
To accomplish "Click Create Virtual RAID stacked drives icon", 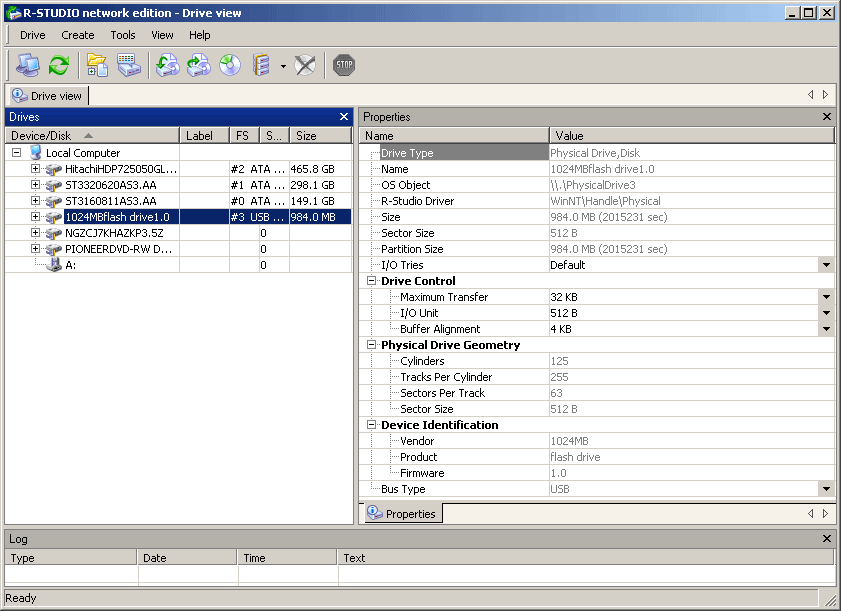I will pyautogui.click(x=261, y=65).
